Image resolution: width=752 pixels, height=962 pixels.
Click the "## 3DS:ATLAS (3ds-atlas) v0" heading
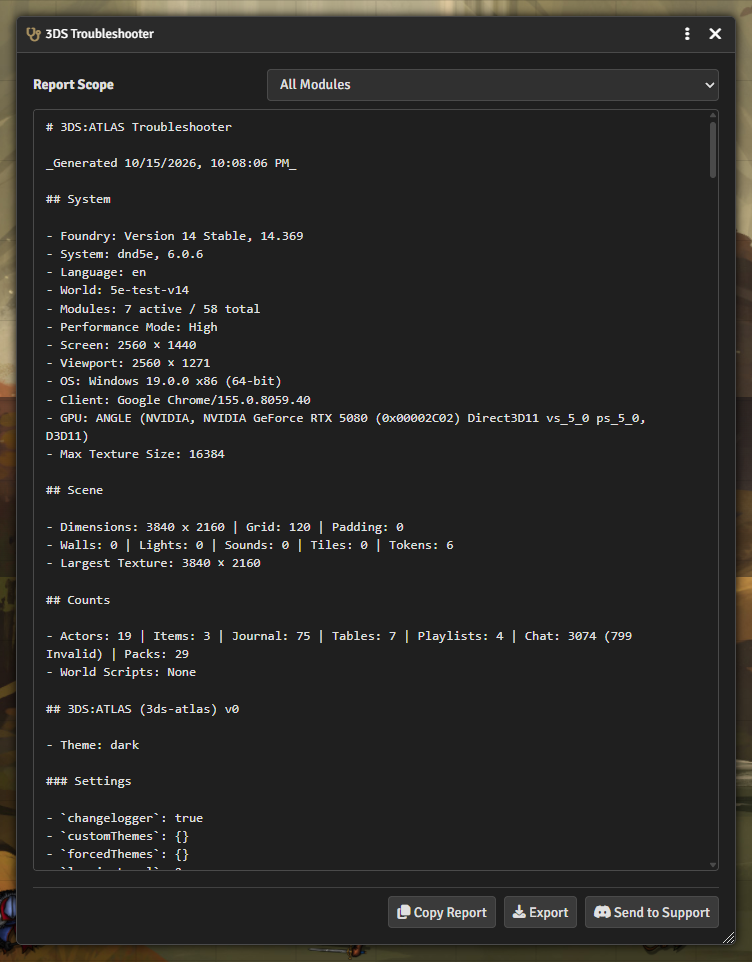[x=142, y=709]
